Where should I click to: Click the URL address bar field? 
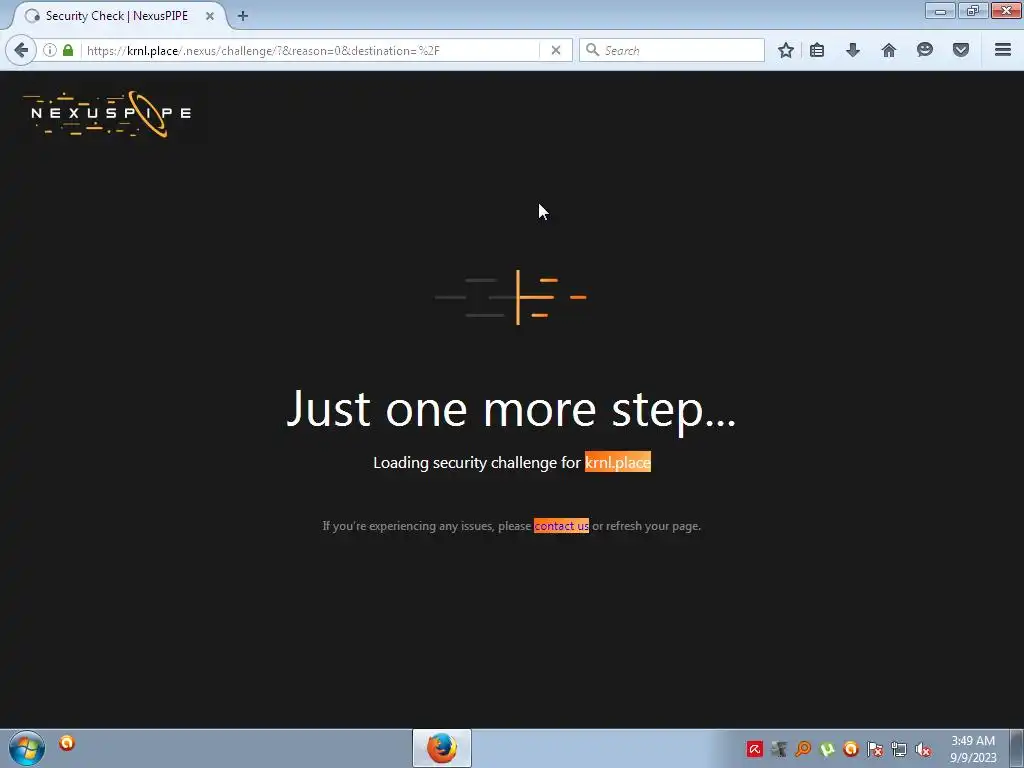(312, 50)
